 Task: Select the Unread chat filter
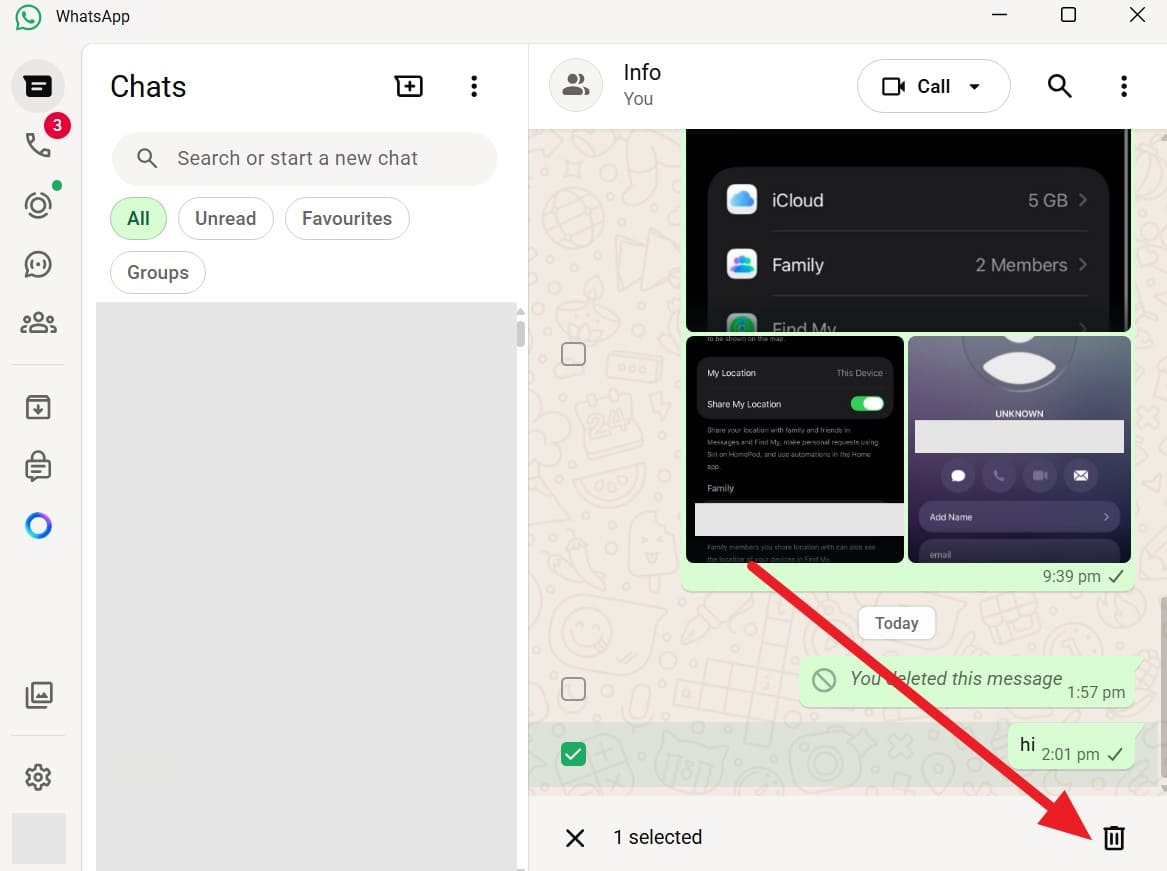[226, 218]
